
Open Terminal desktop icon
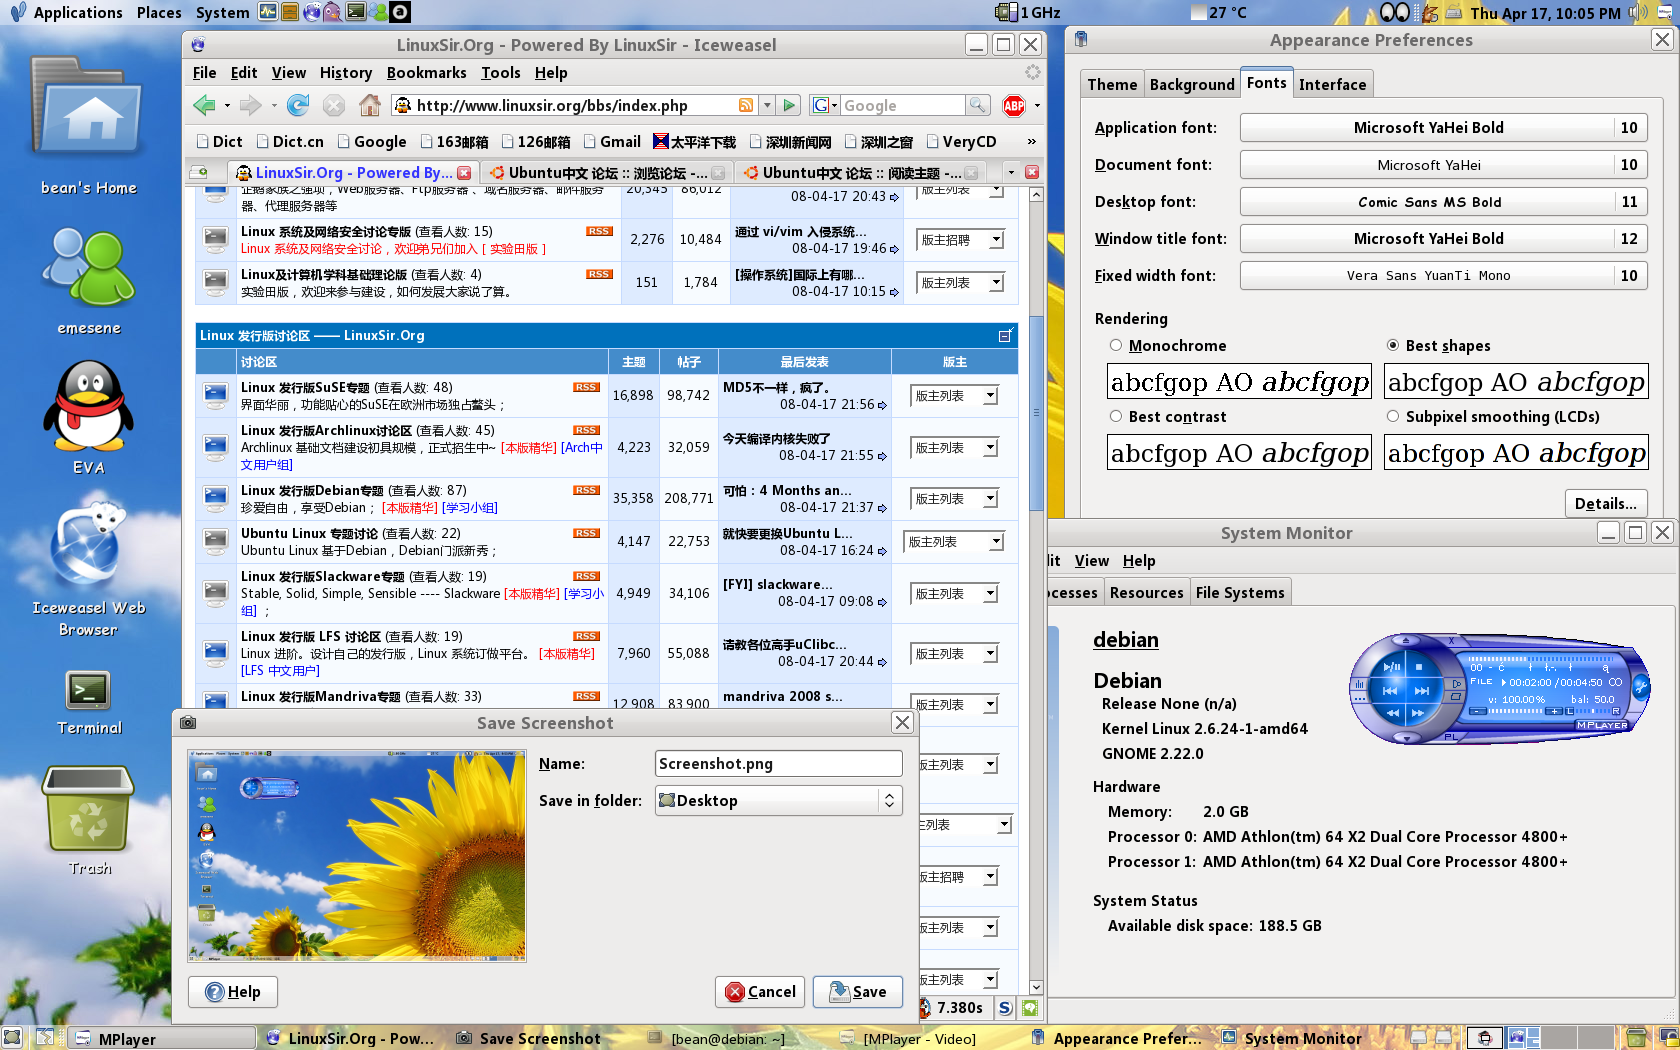pos(89,700)
